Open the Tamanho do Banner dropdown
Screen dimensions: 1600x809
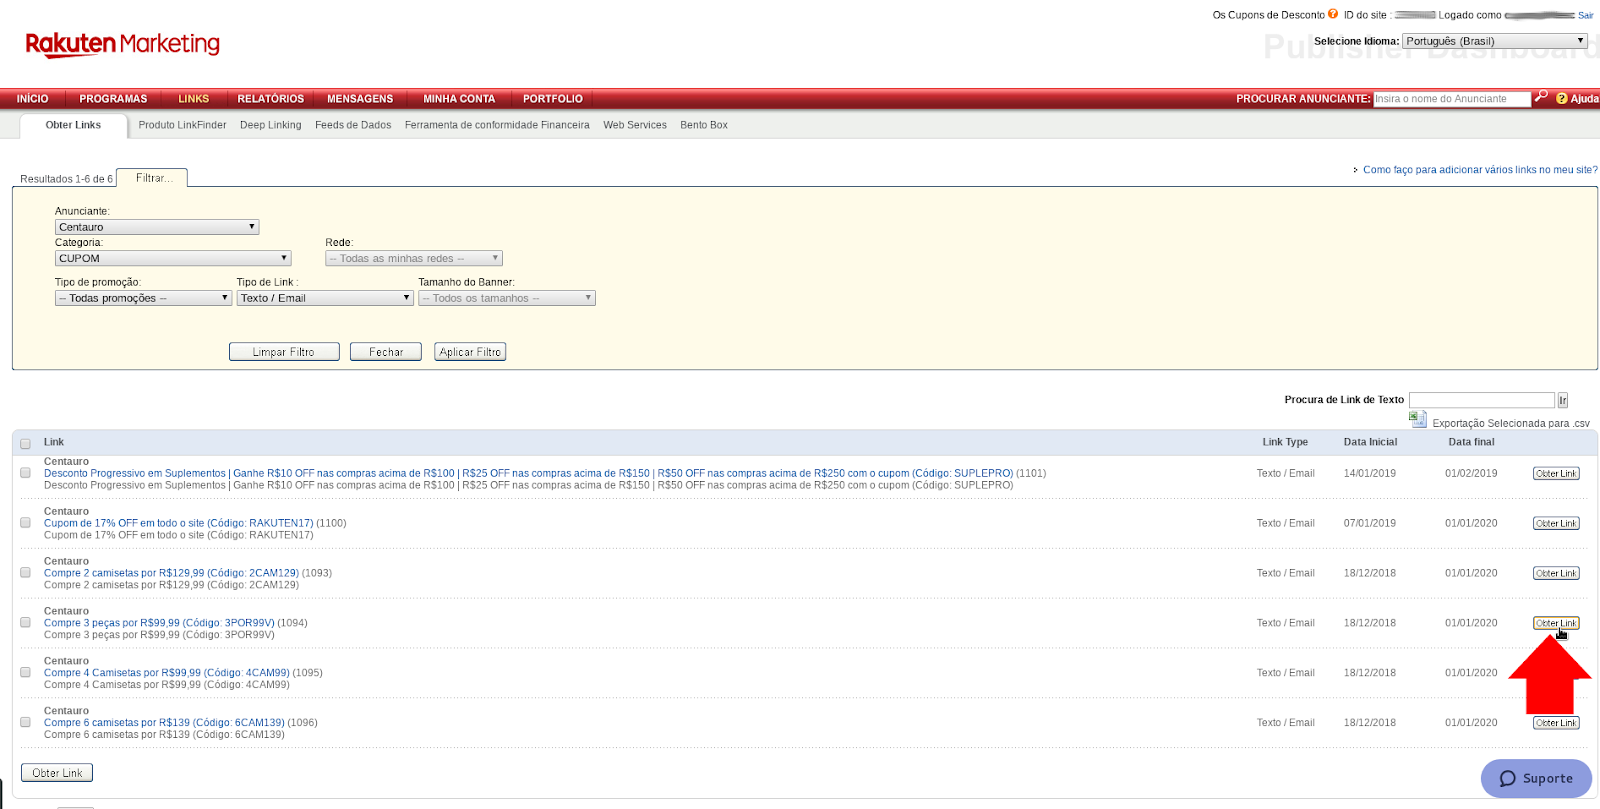coord(507,298)
